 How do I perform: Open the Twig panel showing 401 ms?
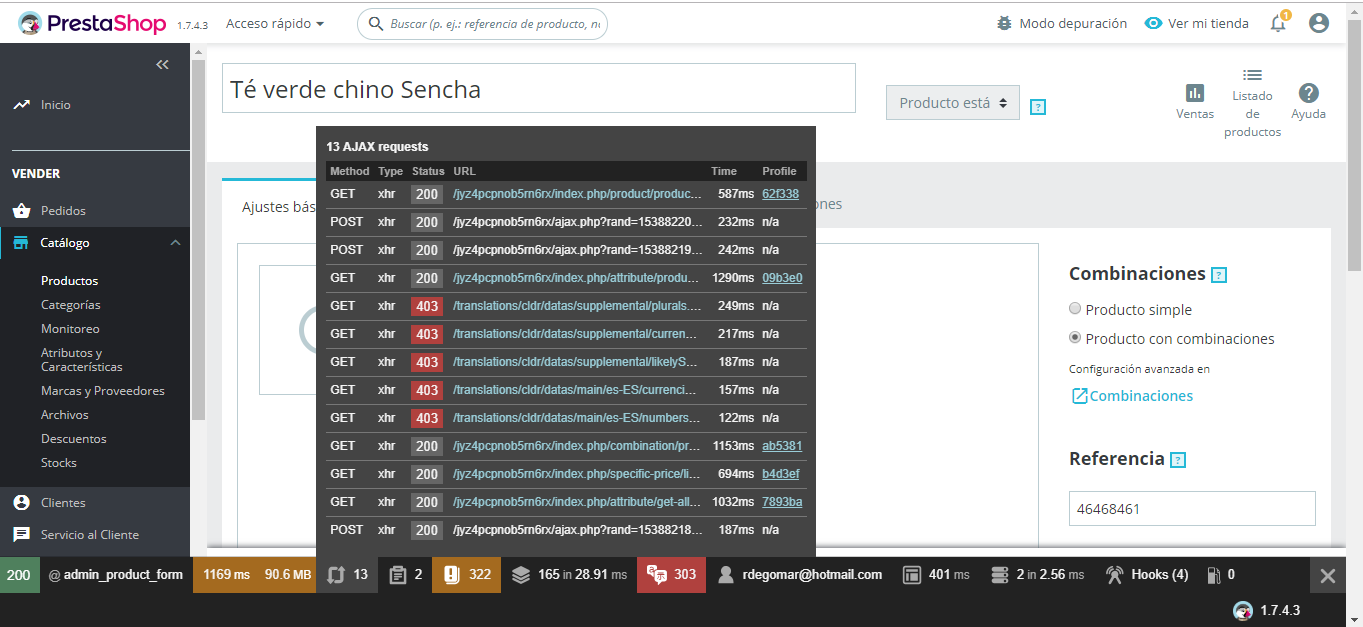(935, 574)
